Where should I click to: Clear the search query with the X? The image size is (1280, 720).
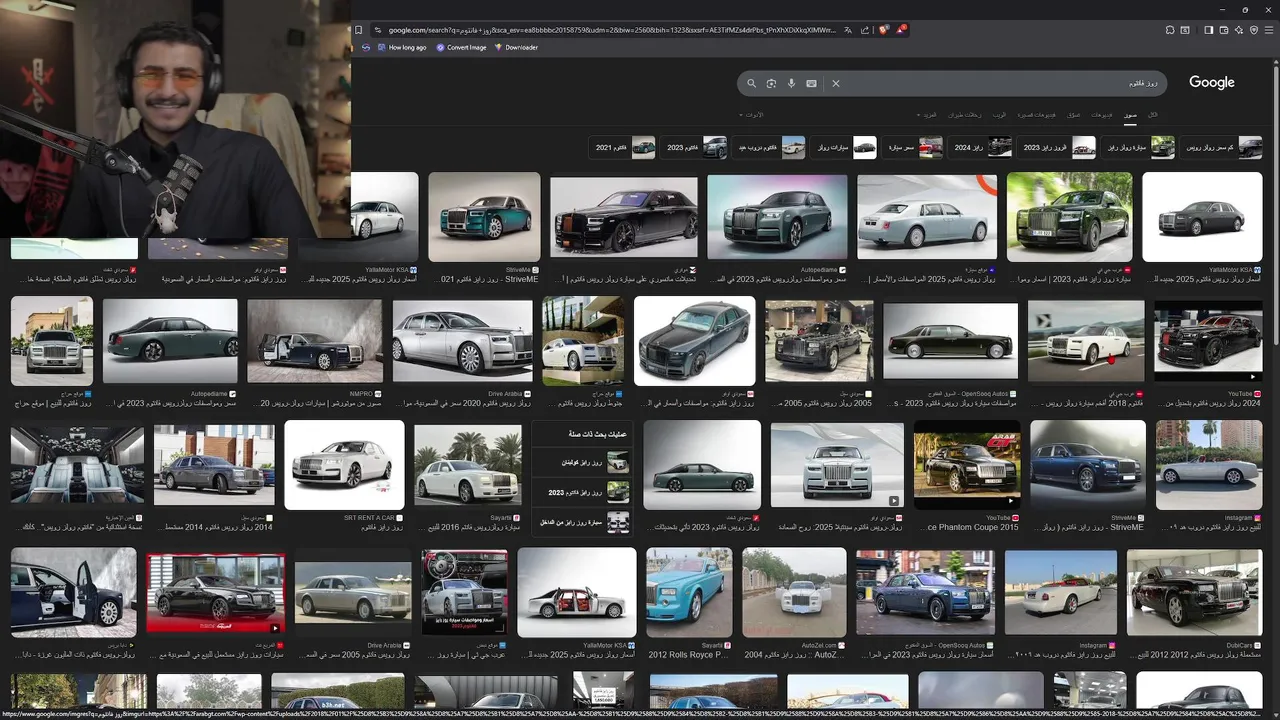[x=836, y=84]
